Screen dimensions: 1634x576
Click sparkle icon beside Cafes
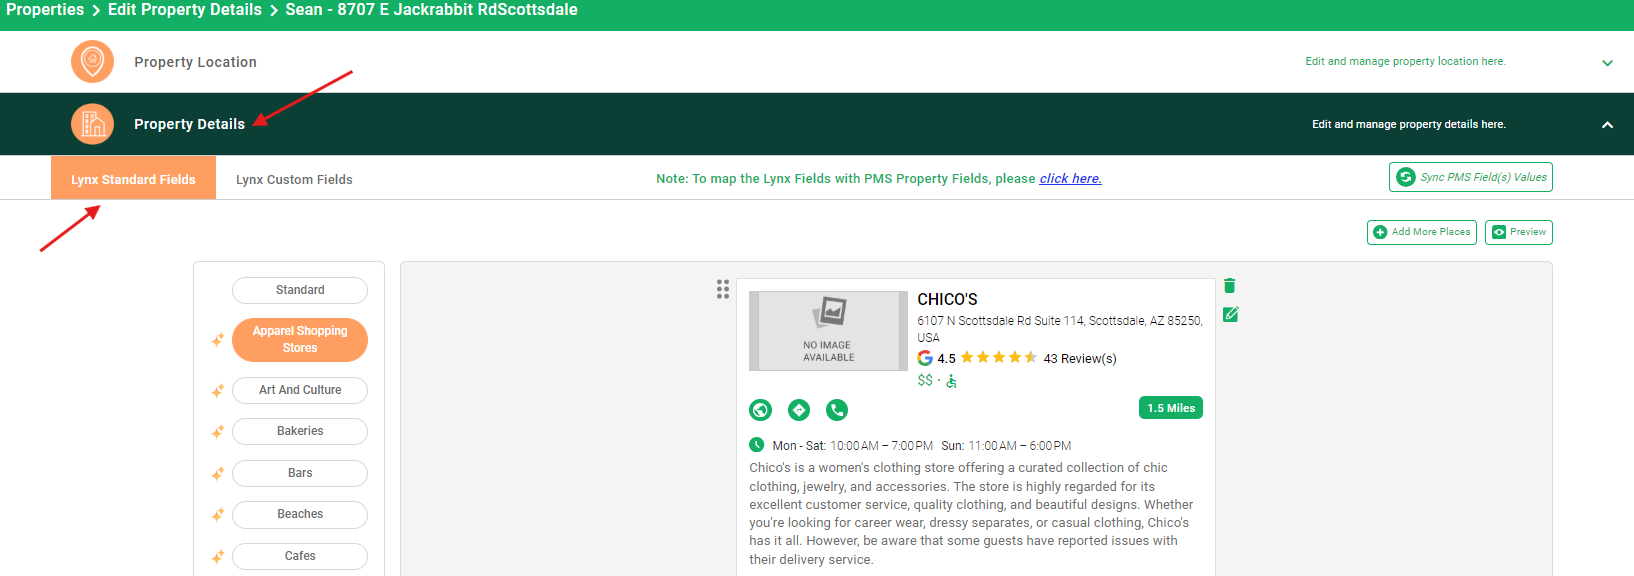[217, 557]
